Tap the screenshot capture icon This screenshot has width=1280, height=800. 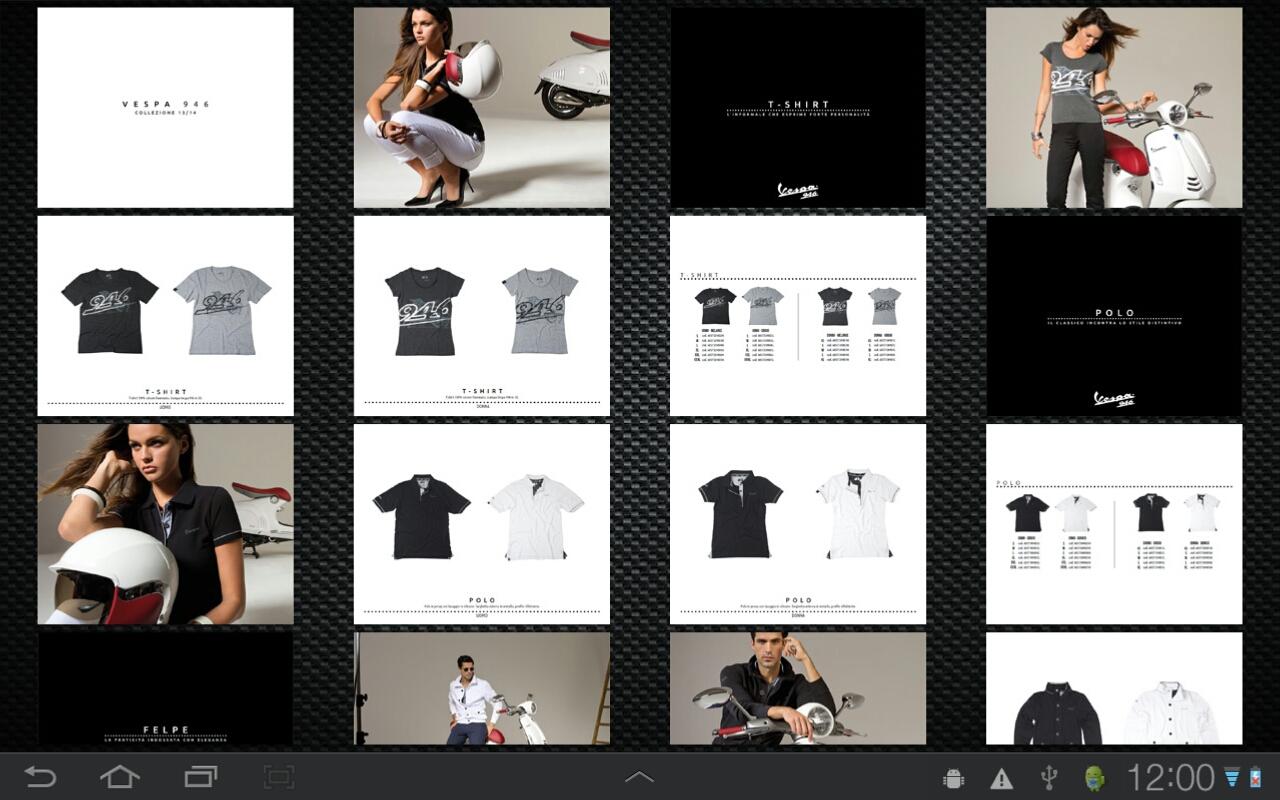[x=279, y=777]
